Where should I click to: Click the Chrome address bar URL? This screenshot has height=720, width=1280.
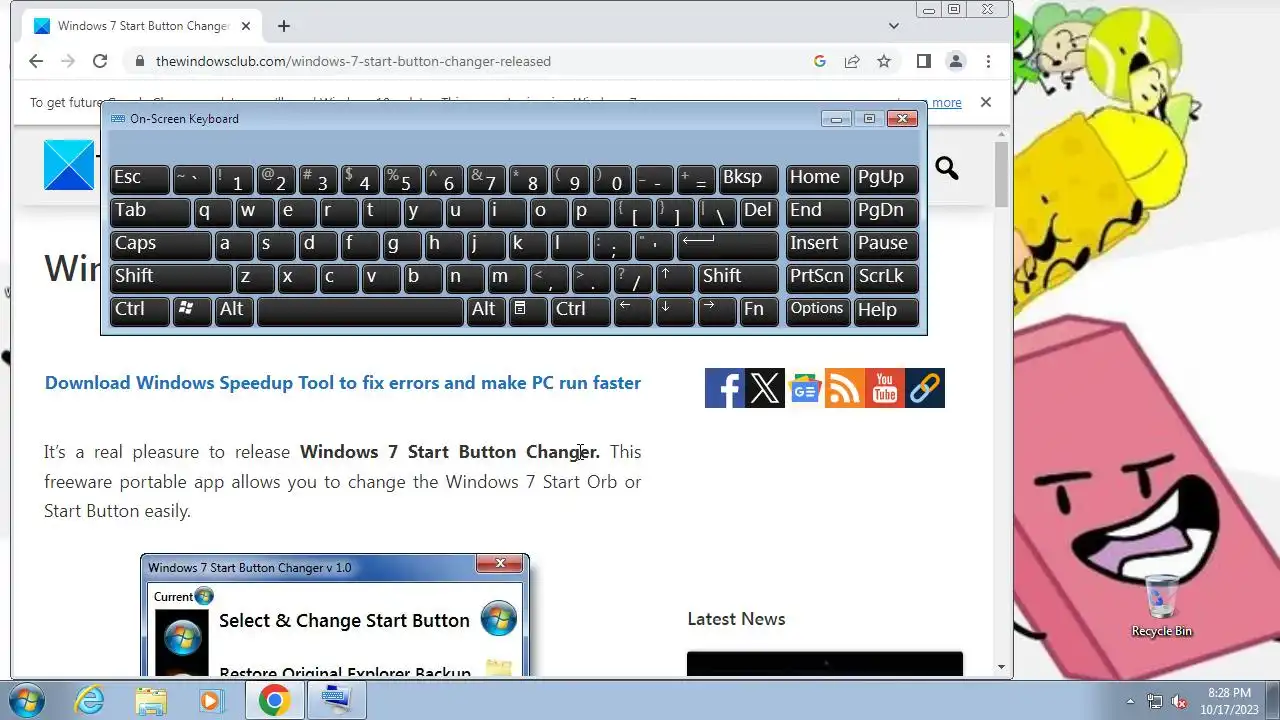point(353,61)
